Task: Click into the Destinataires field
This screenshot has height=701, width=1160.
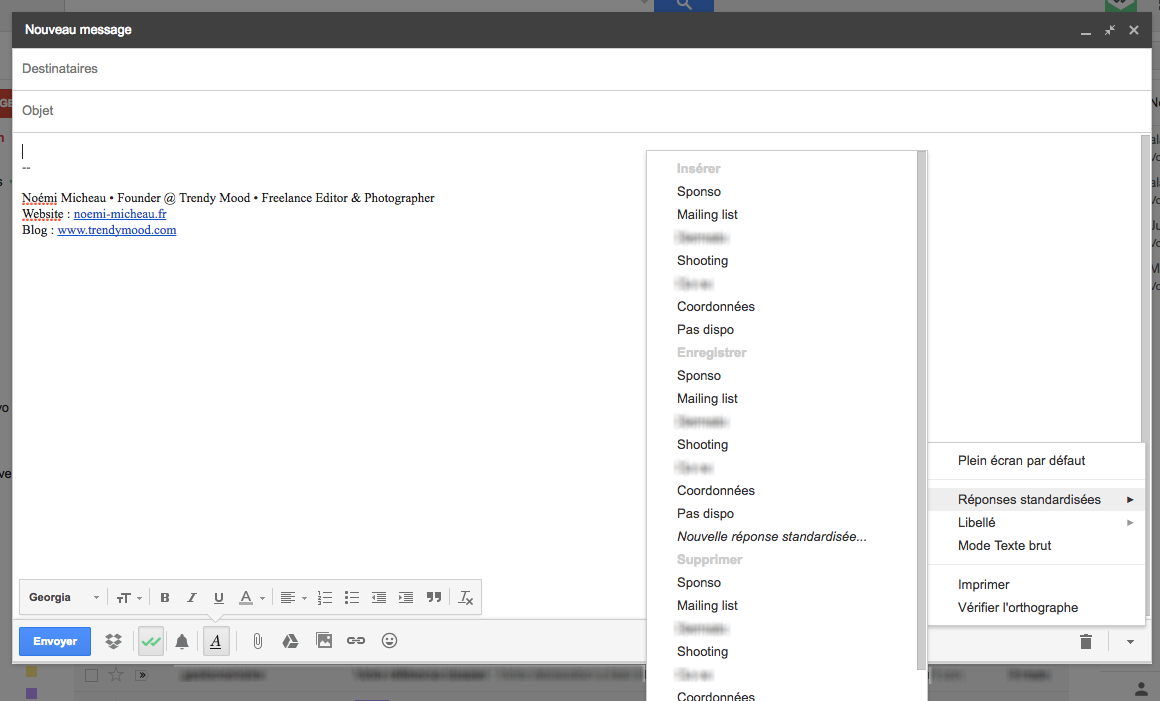Action: click(580, 69)
